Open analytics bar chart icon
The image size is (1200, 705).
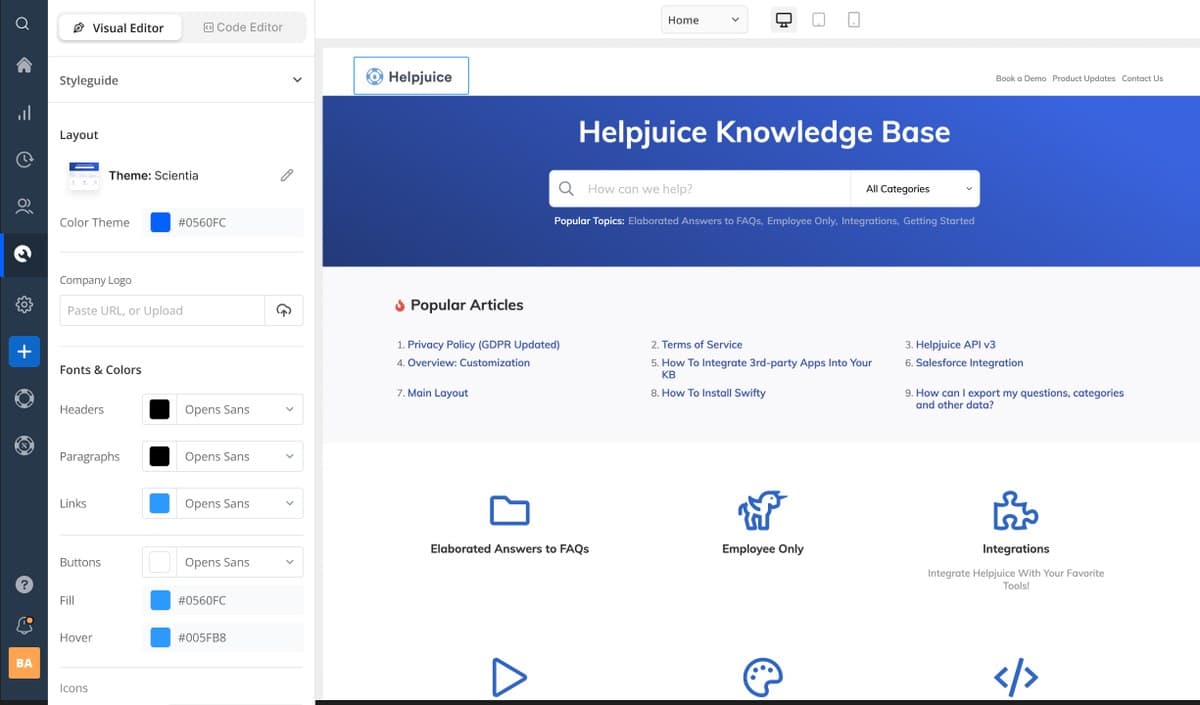point(23,113)
